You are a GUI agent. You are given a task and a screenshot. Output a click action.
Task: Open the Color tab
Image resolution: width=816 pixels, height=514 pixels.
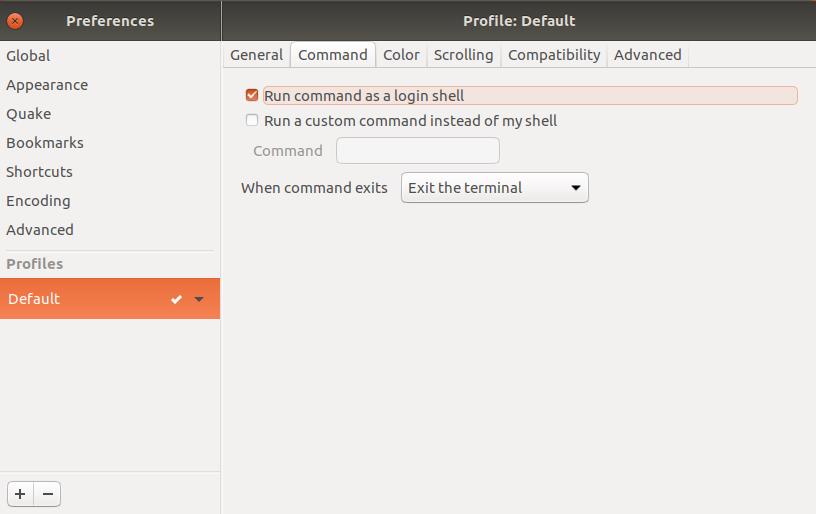coord(401,55)
